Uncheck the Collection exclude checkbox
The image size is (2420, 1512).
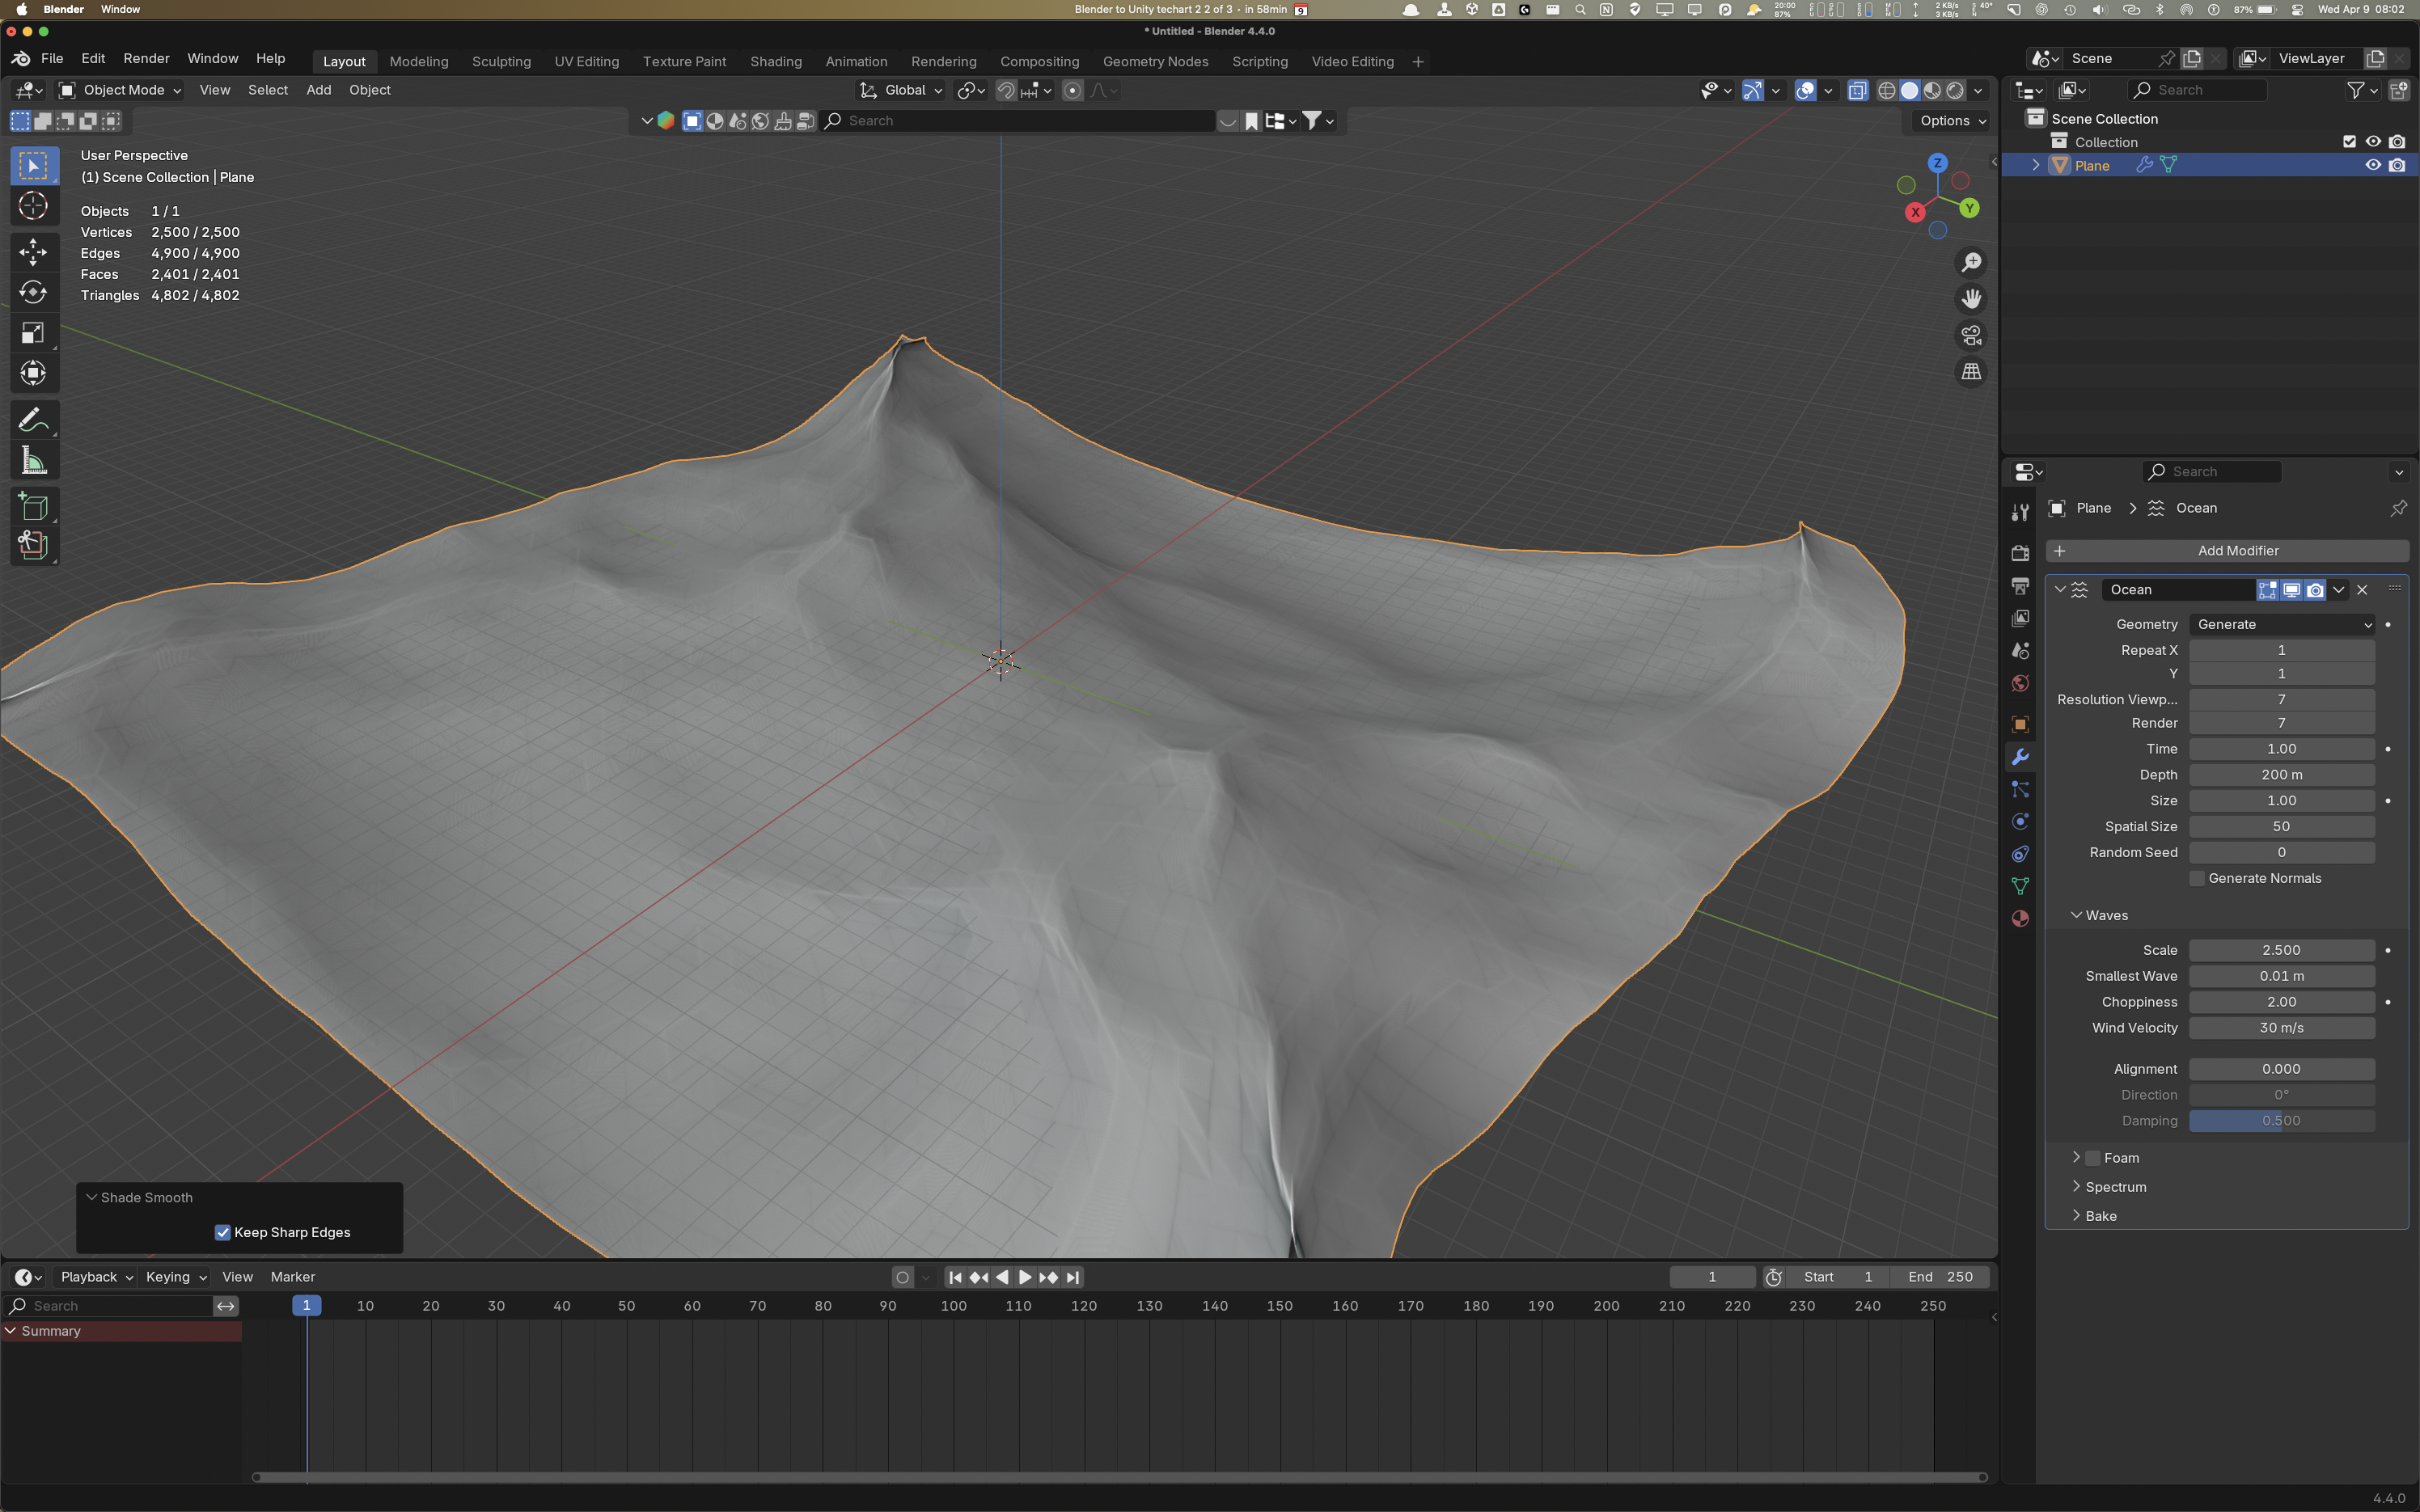click(2349, 142)
